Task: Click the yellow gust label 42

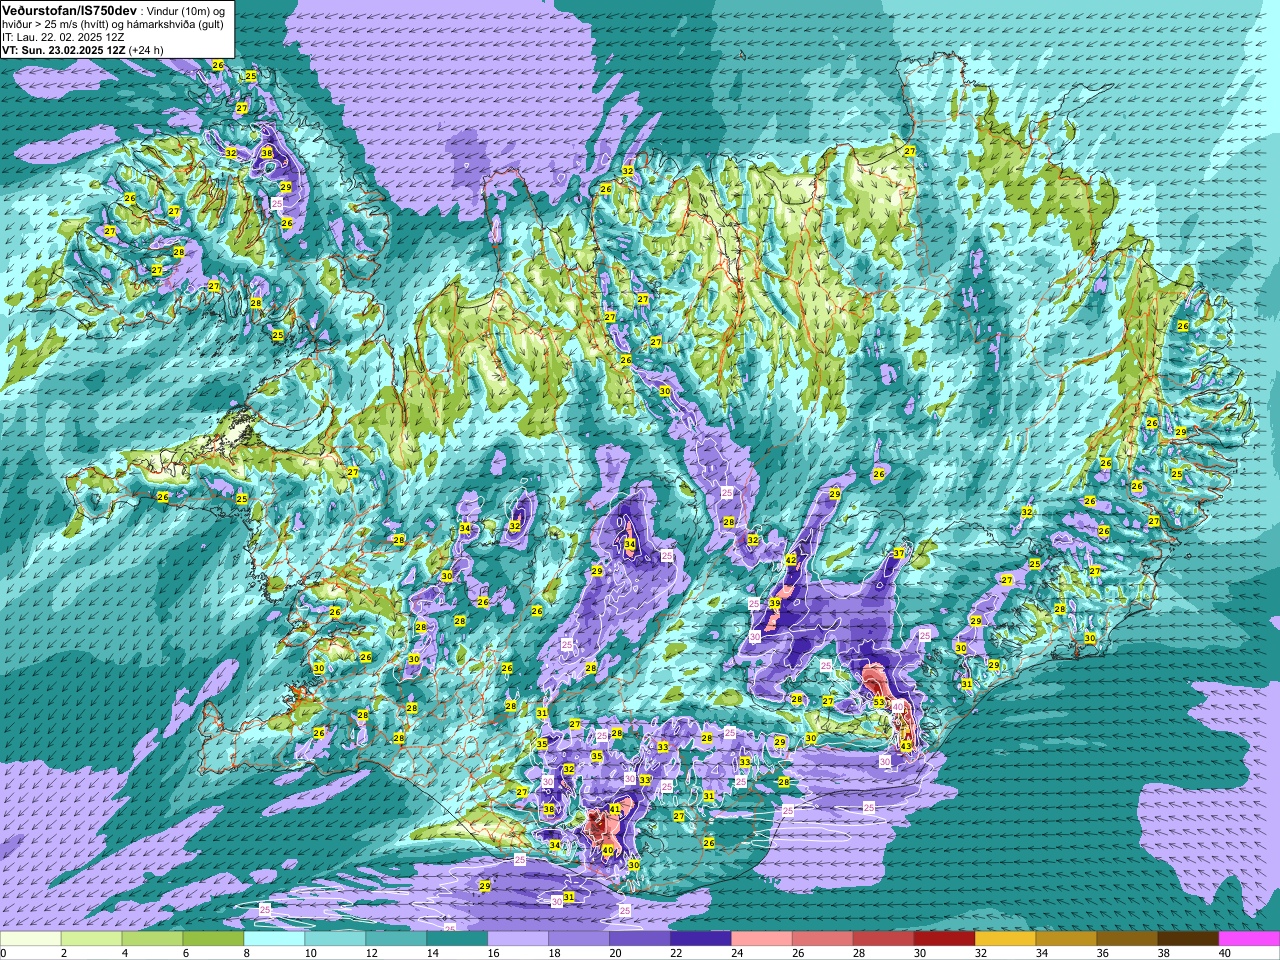Action: point(791,560)
